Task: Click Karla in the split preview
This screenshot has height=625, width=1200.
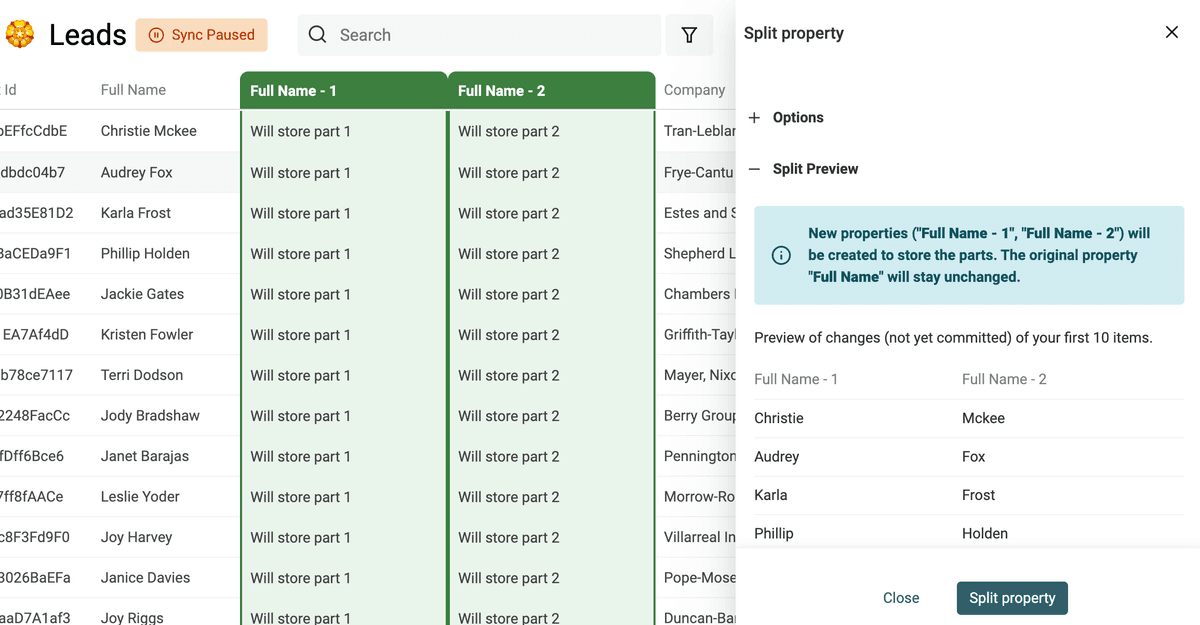Action: (x=771, y=495)
